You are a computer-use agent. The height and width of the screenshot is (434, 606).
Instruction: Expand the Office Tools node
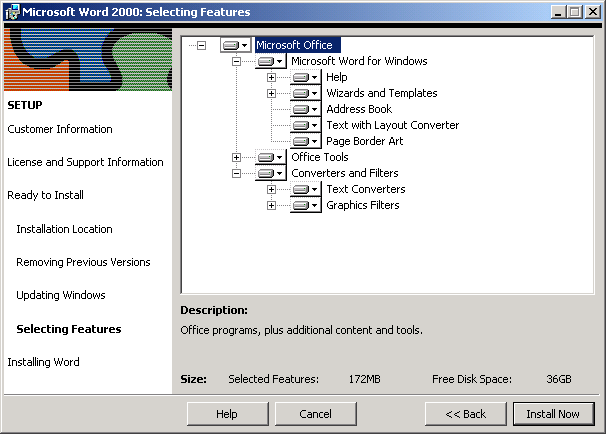[236, 157]
